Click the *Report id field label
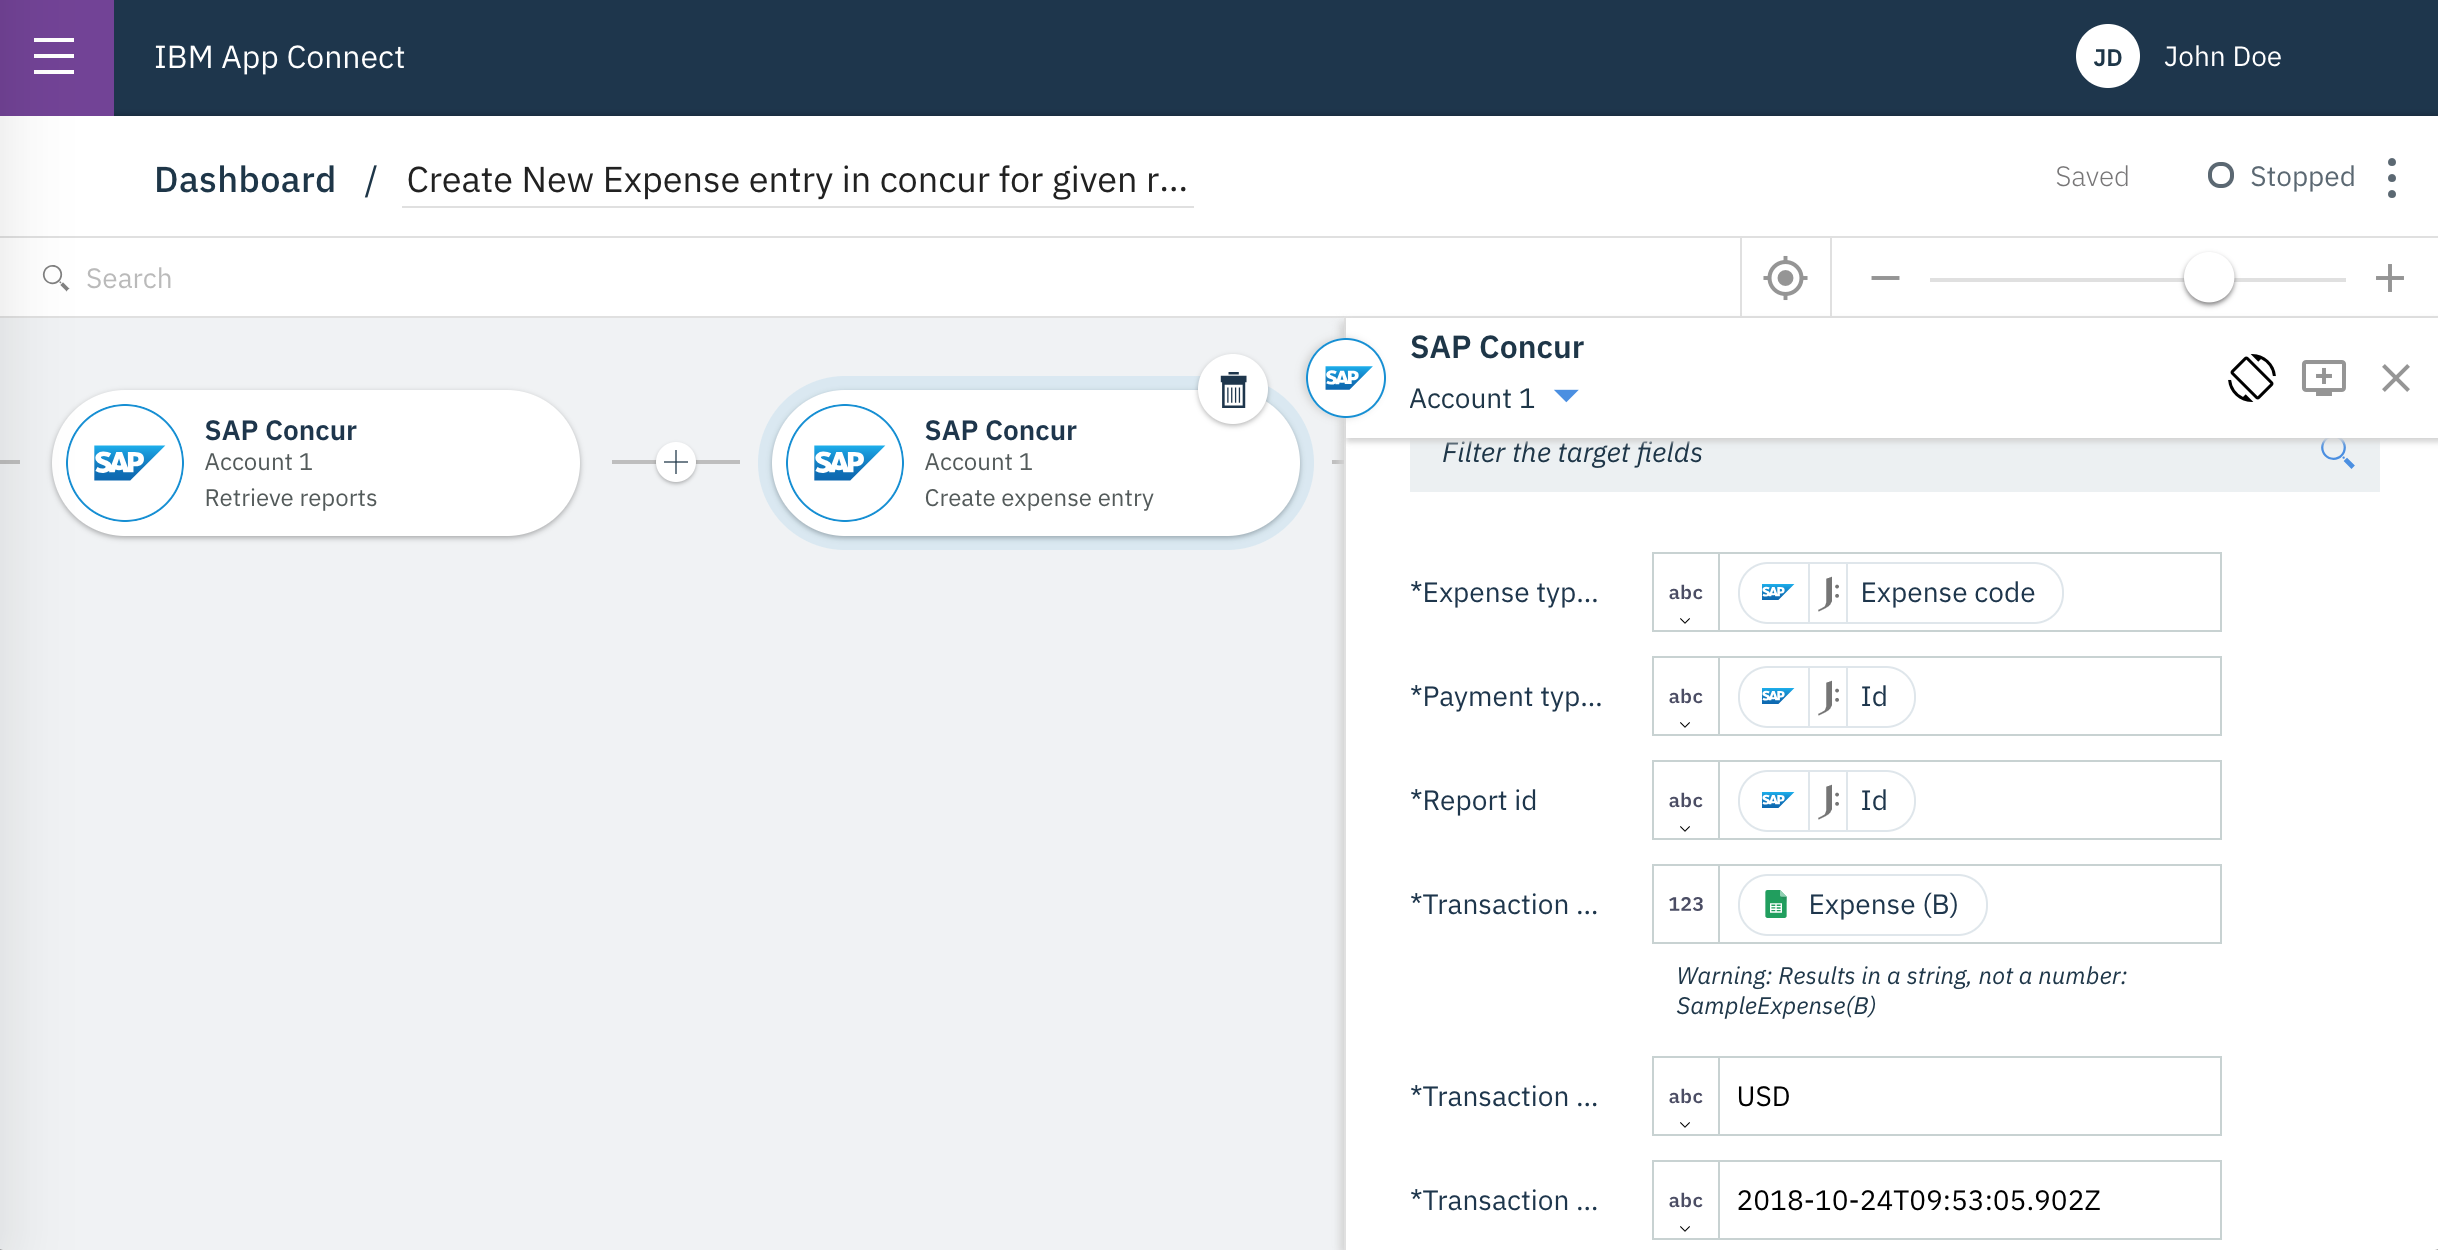Screen dimensions: 2438x1250 point(1473,800)
